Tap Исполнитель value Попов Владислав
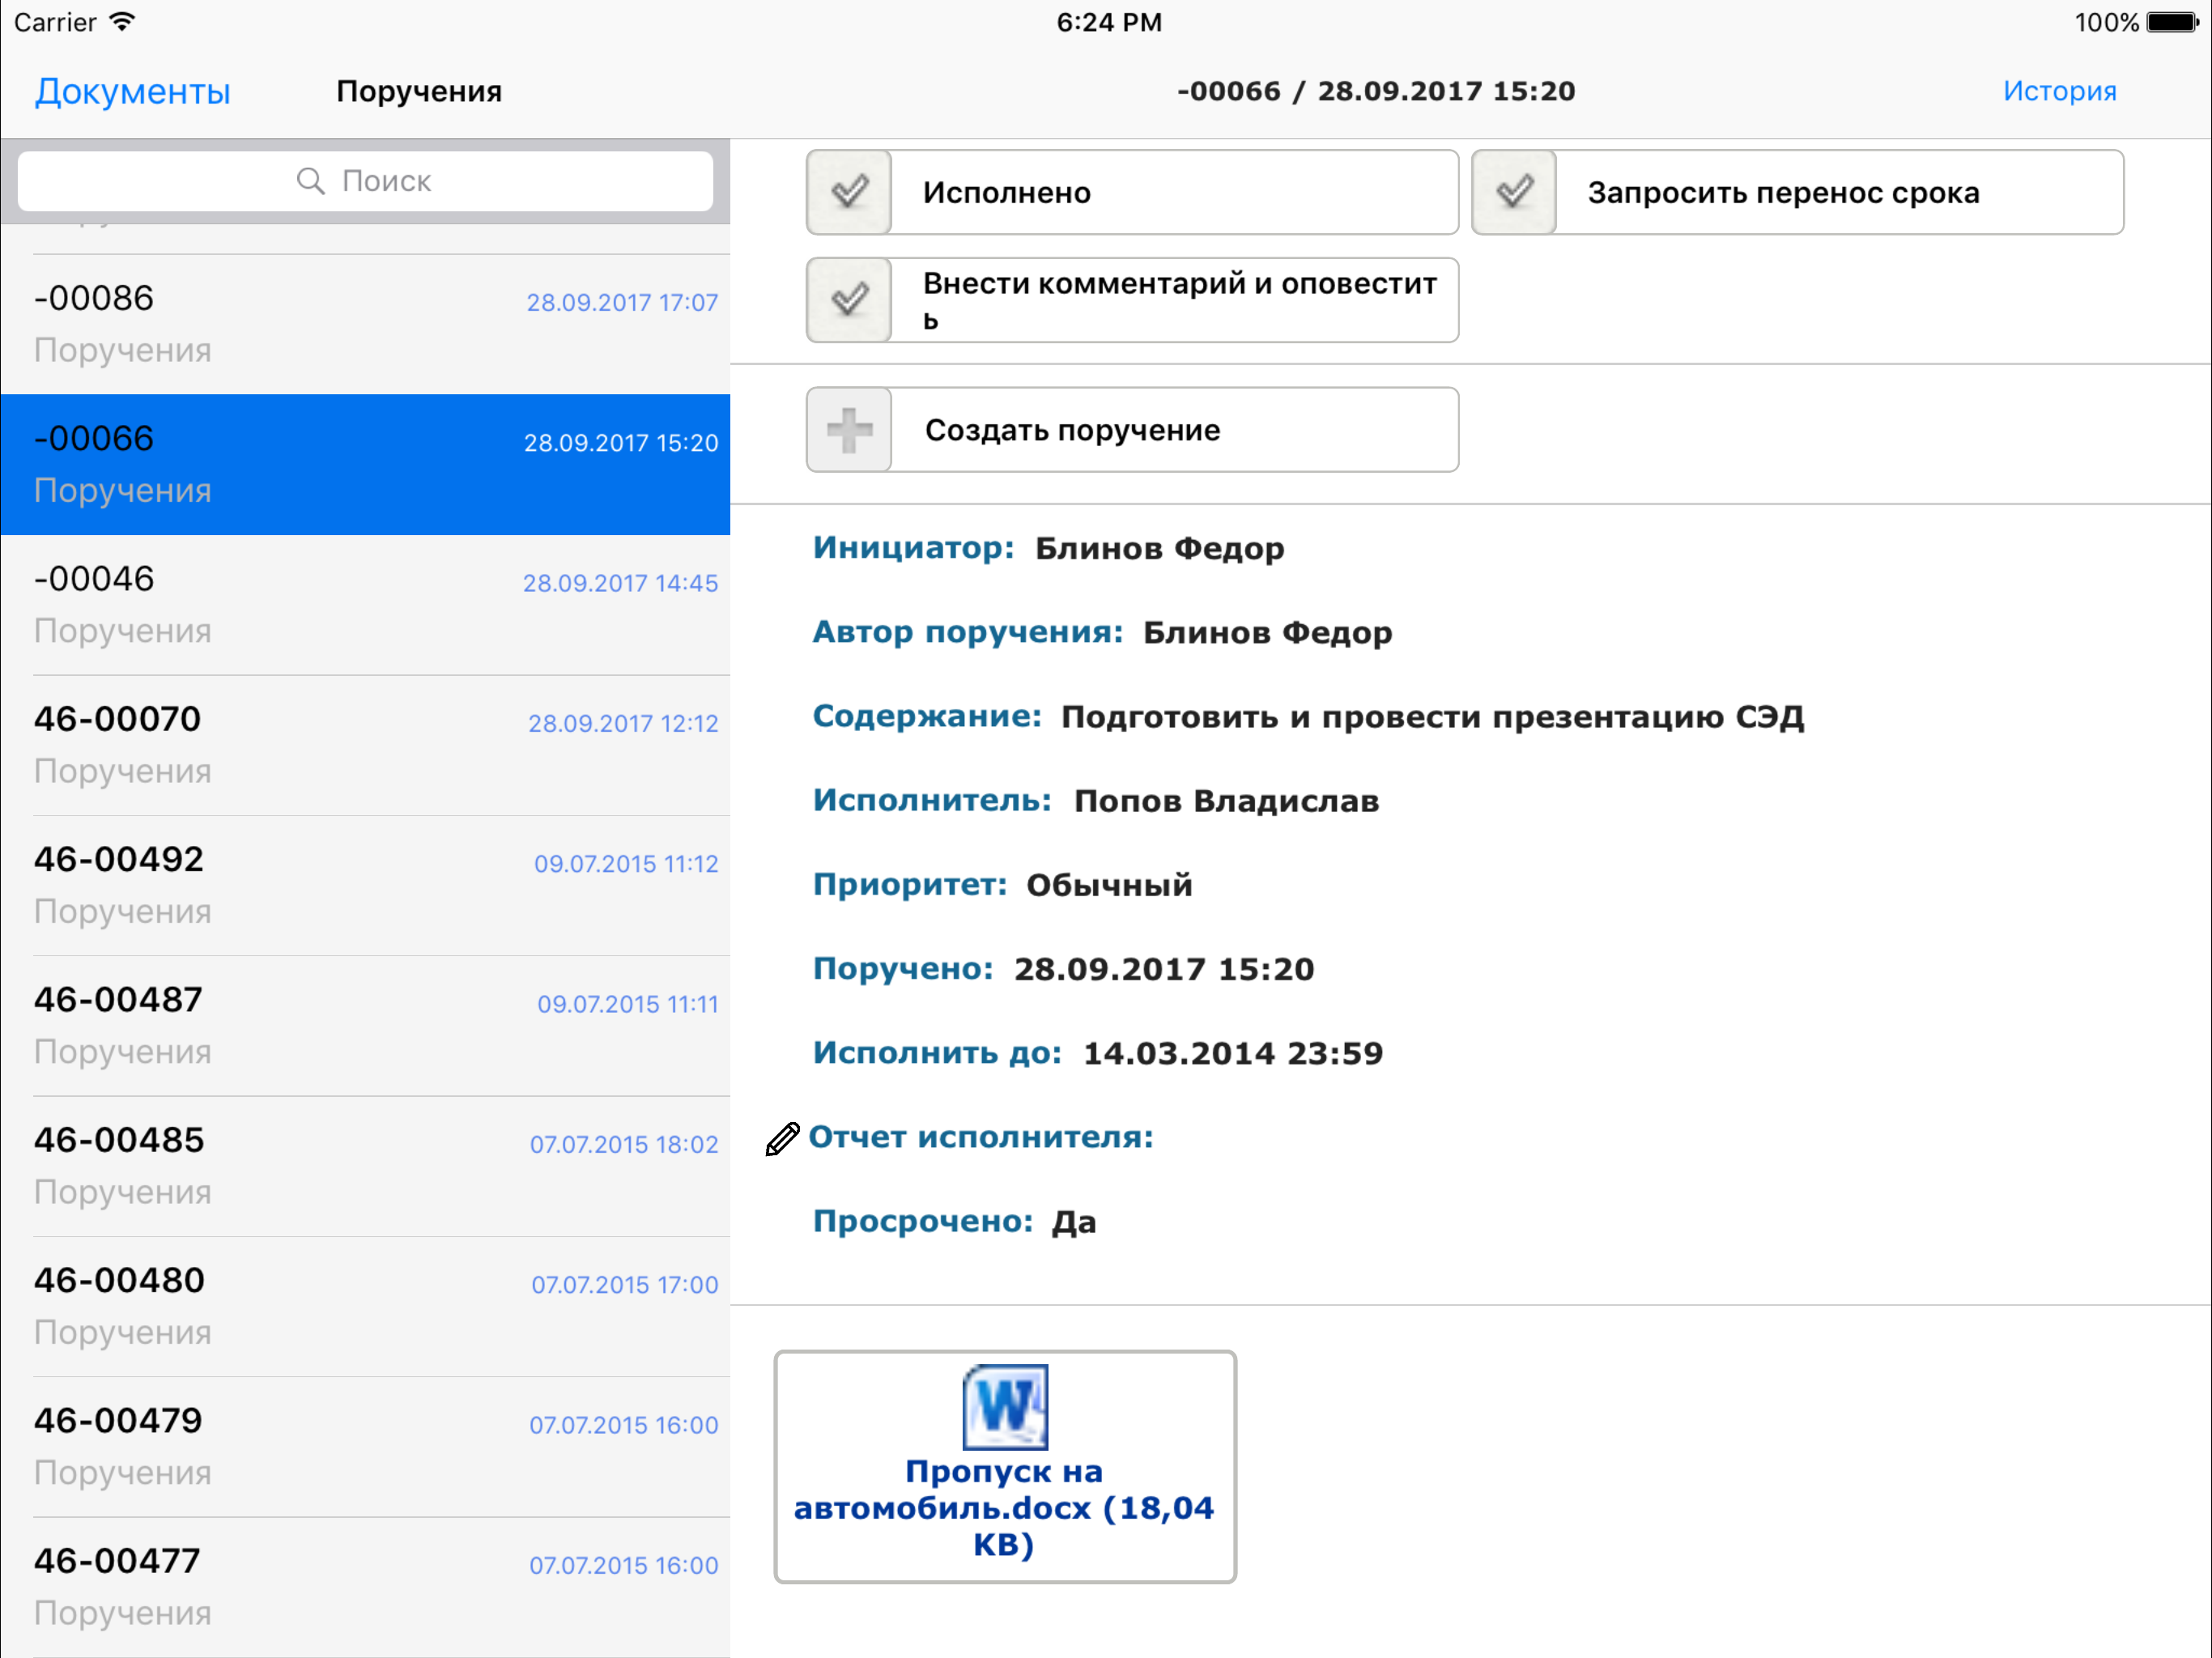Viewport: 2212px width, 1658px height. (x=1226, y=801)
